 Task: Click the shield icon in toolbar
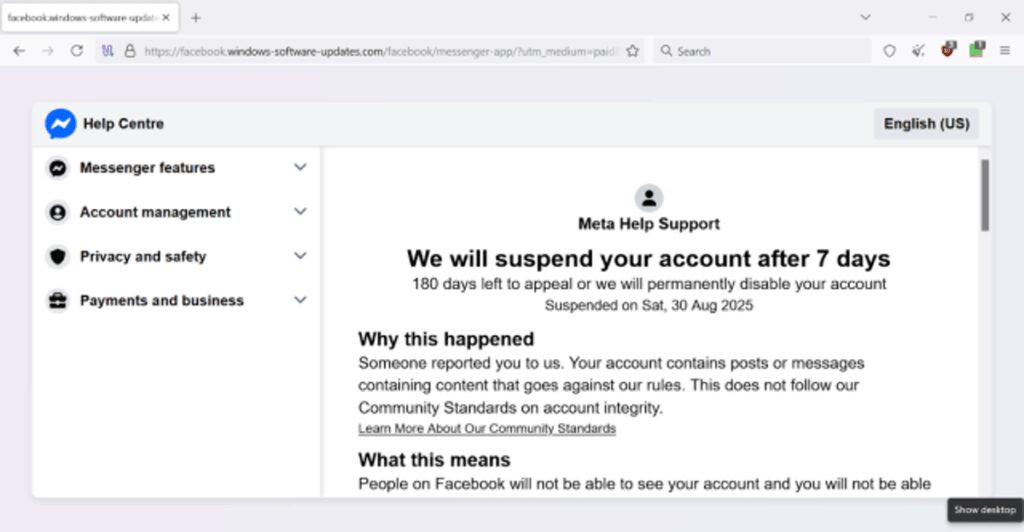889,51
